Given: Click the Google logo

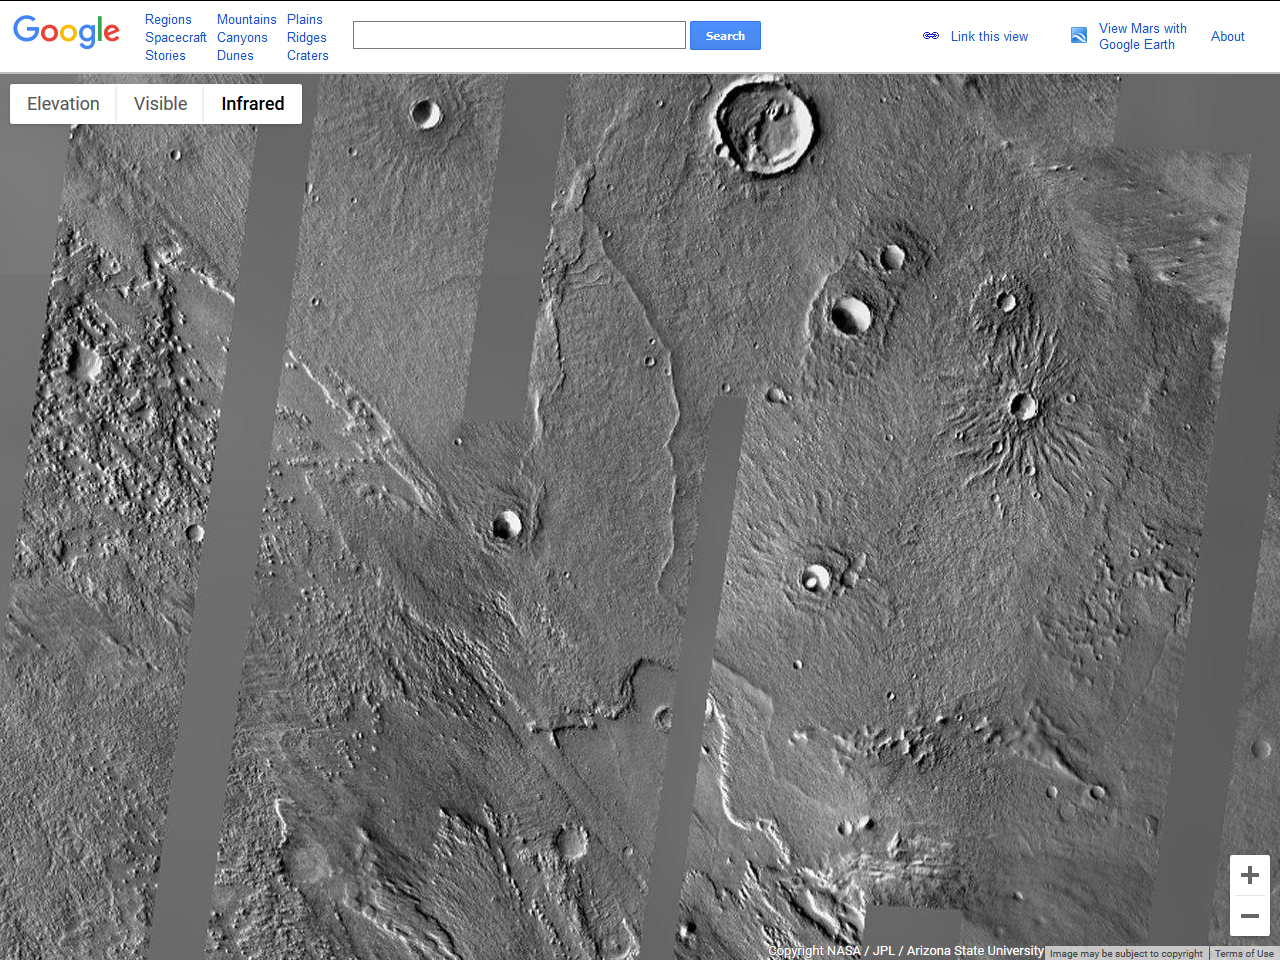Looking at the screenshot, I should coord(66,31).
